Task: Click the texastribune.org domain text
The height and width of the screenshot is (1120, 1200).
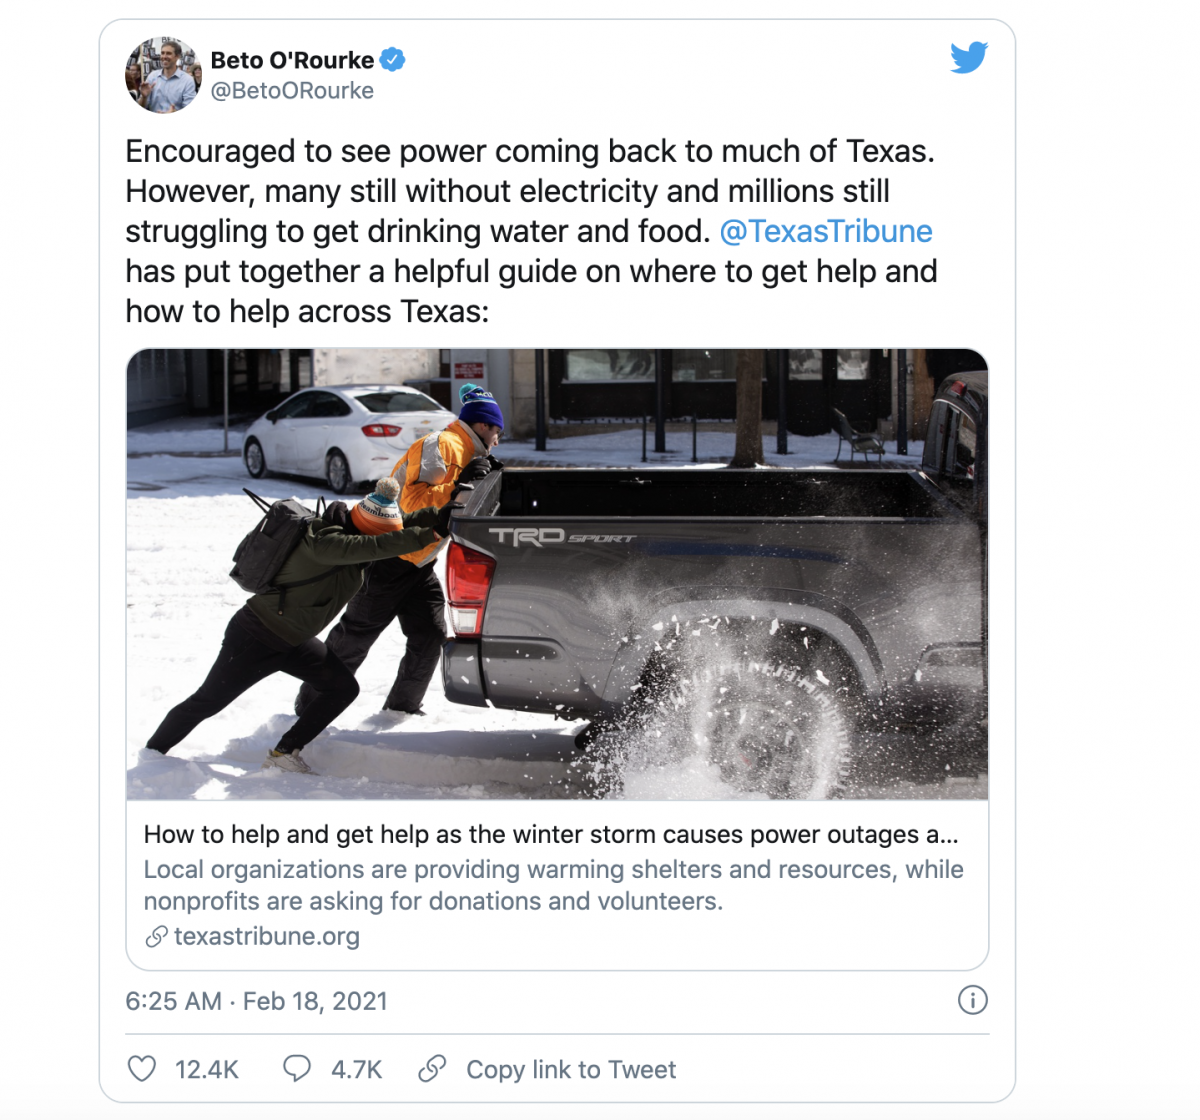Action: pyautogui.click(x=267, y=937)
